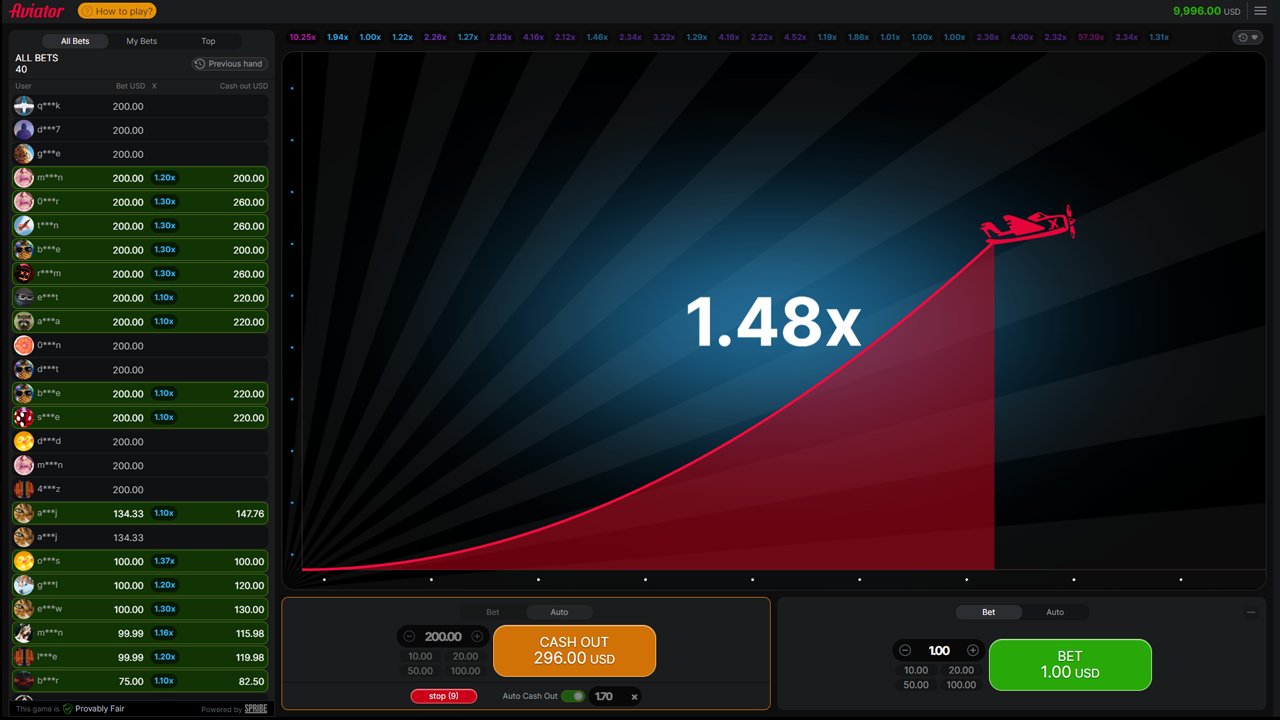Click avatar of user g***e
Viewport: 1280px width, 720px height.
tap(24, 154)
